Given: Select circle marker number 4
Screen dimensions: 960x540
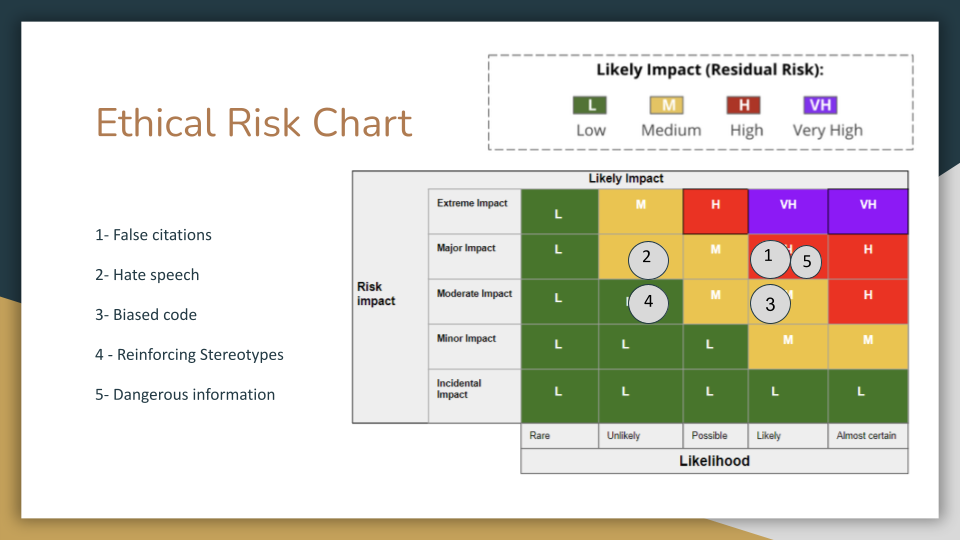Looking at the screenshot, I should [x=648, y=301].
